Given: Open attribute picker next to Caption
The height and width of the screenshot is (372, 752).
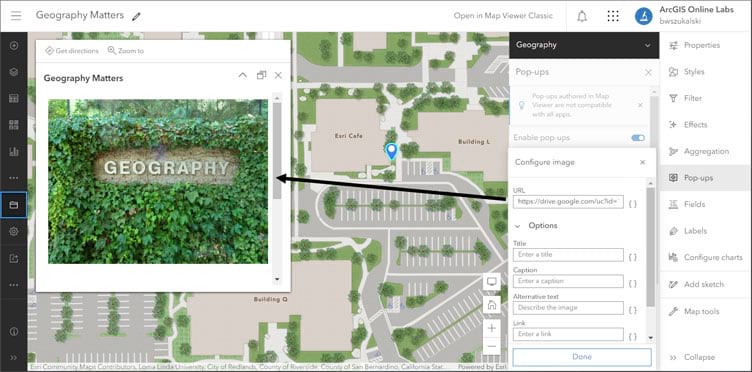Looking at the screenshot, I should point(633,283).
